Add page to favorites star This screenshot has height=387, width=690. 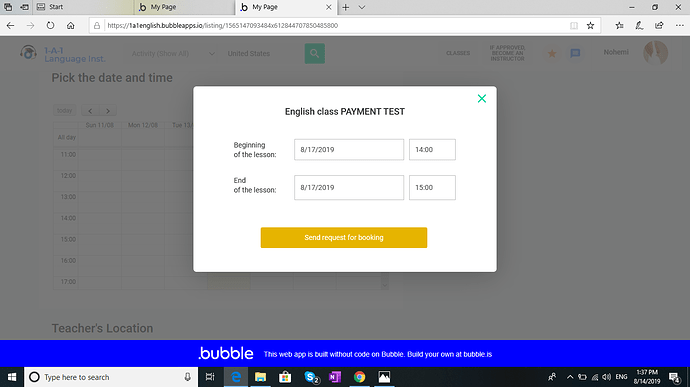(591, 26)
